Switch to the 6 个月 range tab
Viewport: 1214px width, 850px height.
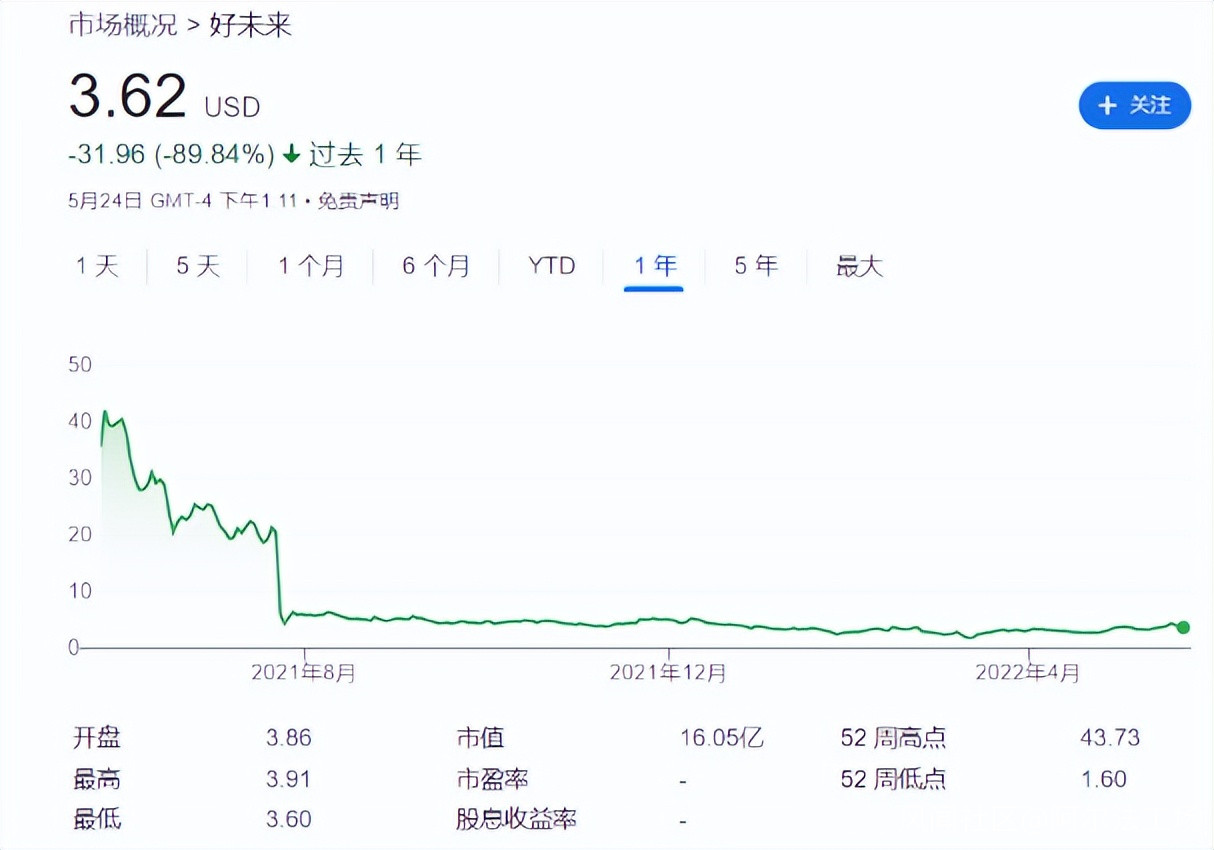436,266
